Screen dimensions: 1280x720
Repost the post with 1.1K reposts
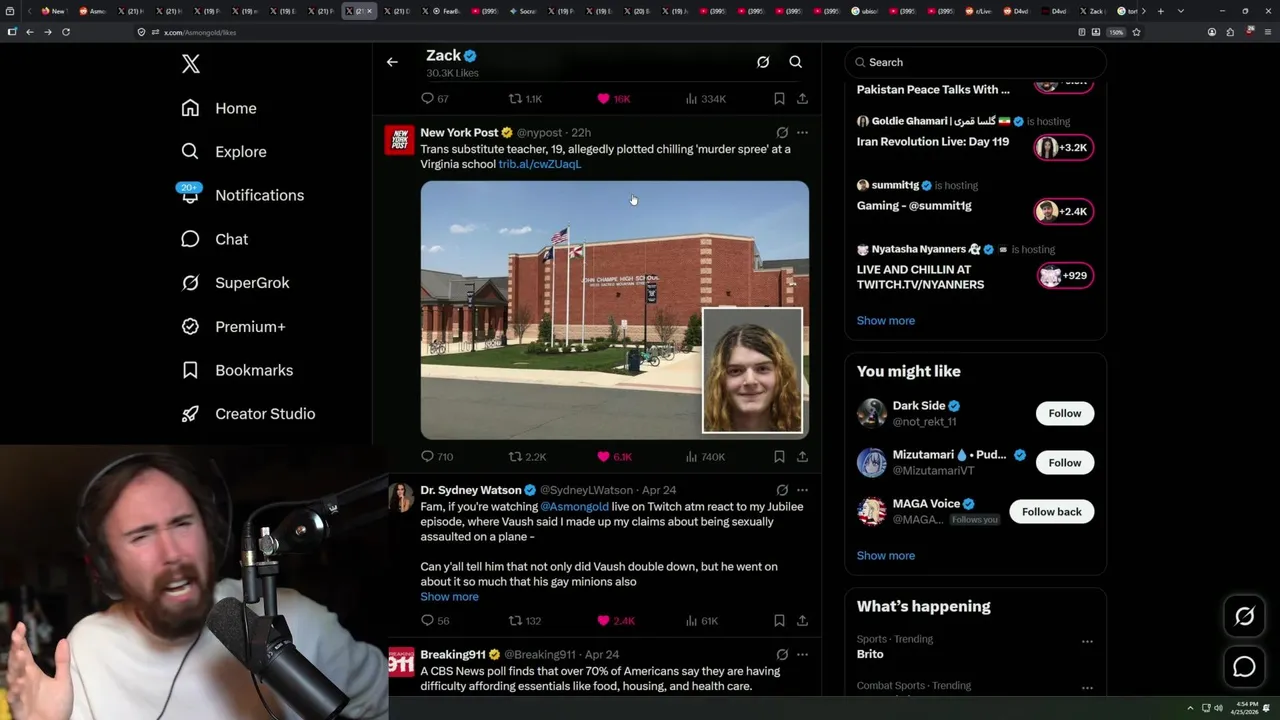coord(525,99)
